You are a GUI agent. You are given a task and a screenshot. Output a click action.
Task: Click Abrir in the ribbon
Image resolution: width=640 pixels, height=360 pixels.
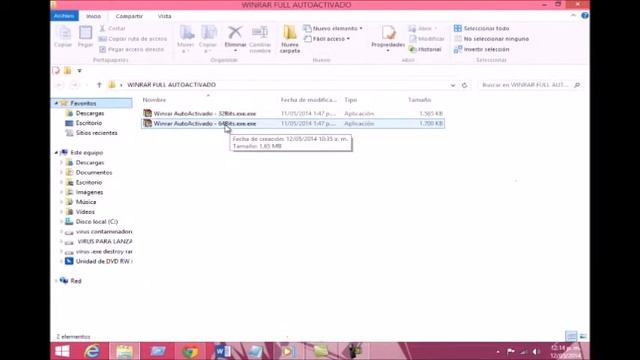coord(423,28)
